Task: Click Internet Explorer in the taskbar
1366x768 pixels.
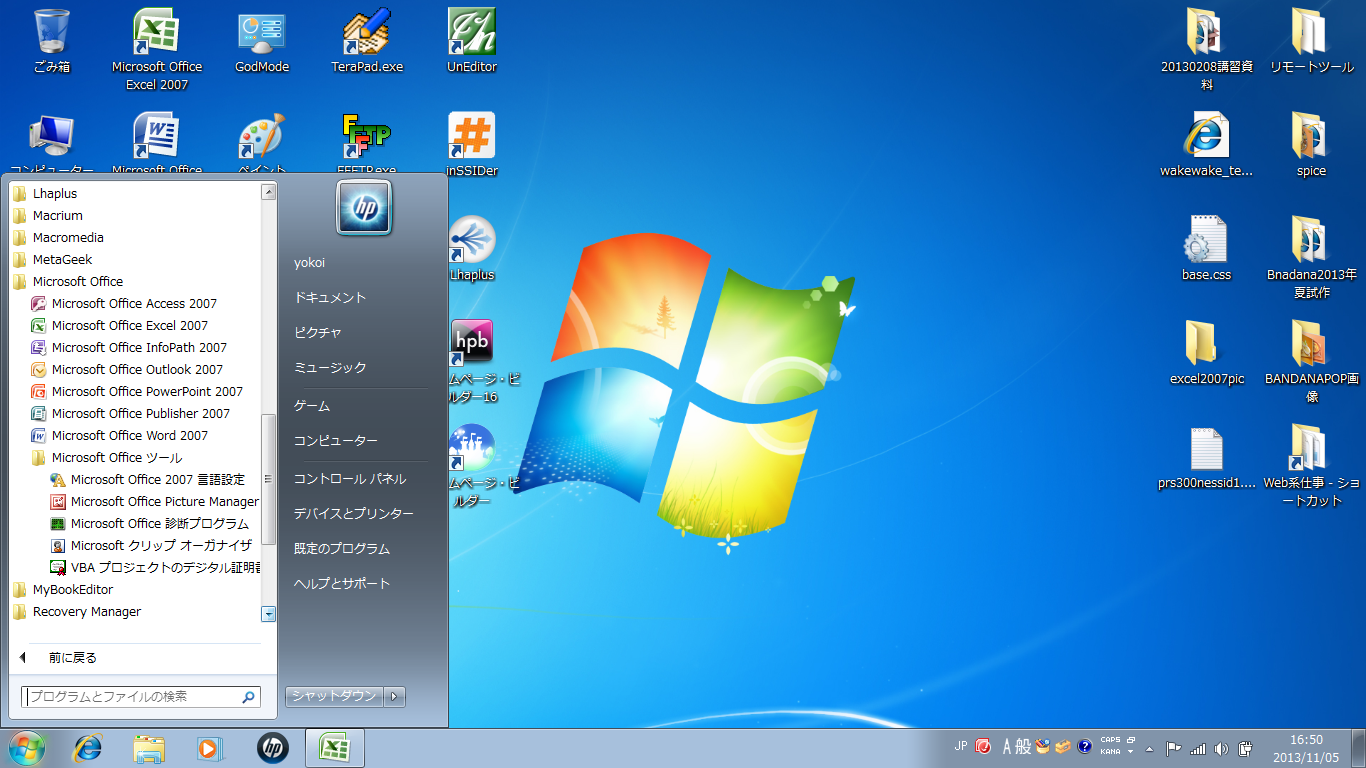Action: click(88, 747)
